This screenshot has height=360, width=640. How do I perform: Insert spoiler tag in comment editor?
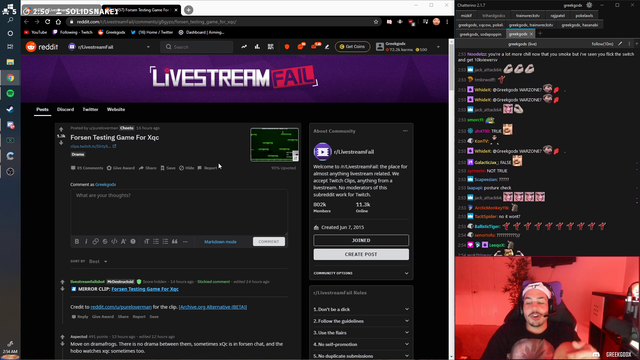(x=133, y=242)
